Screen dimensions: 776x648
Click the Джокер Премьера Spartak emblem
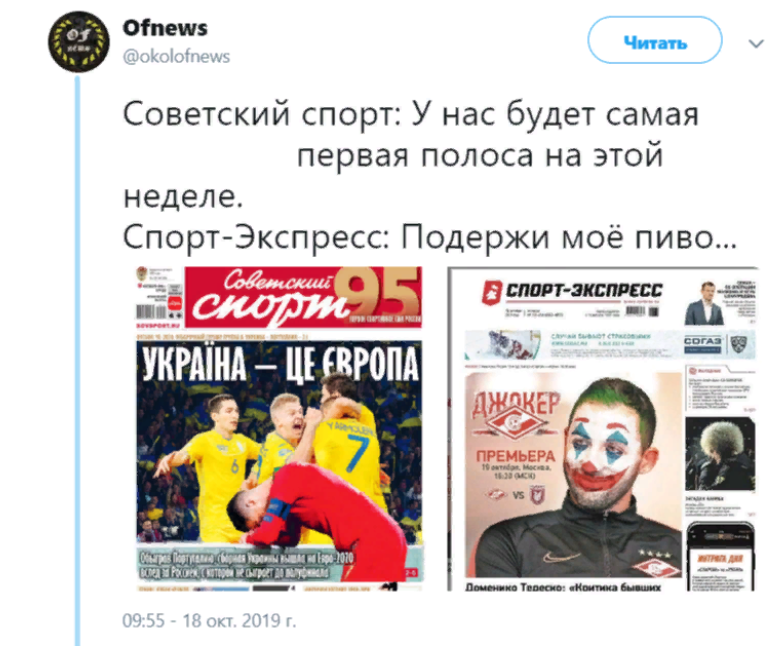tap(517, 423)
